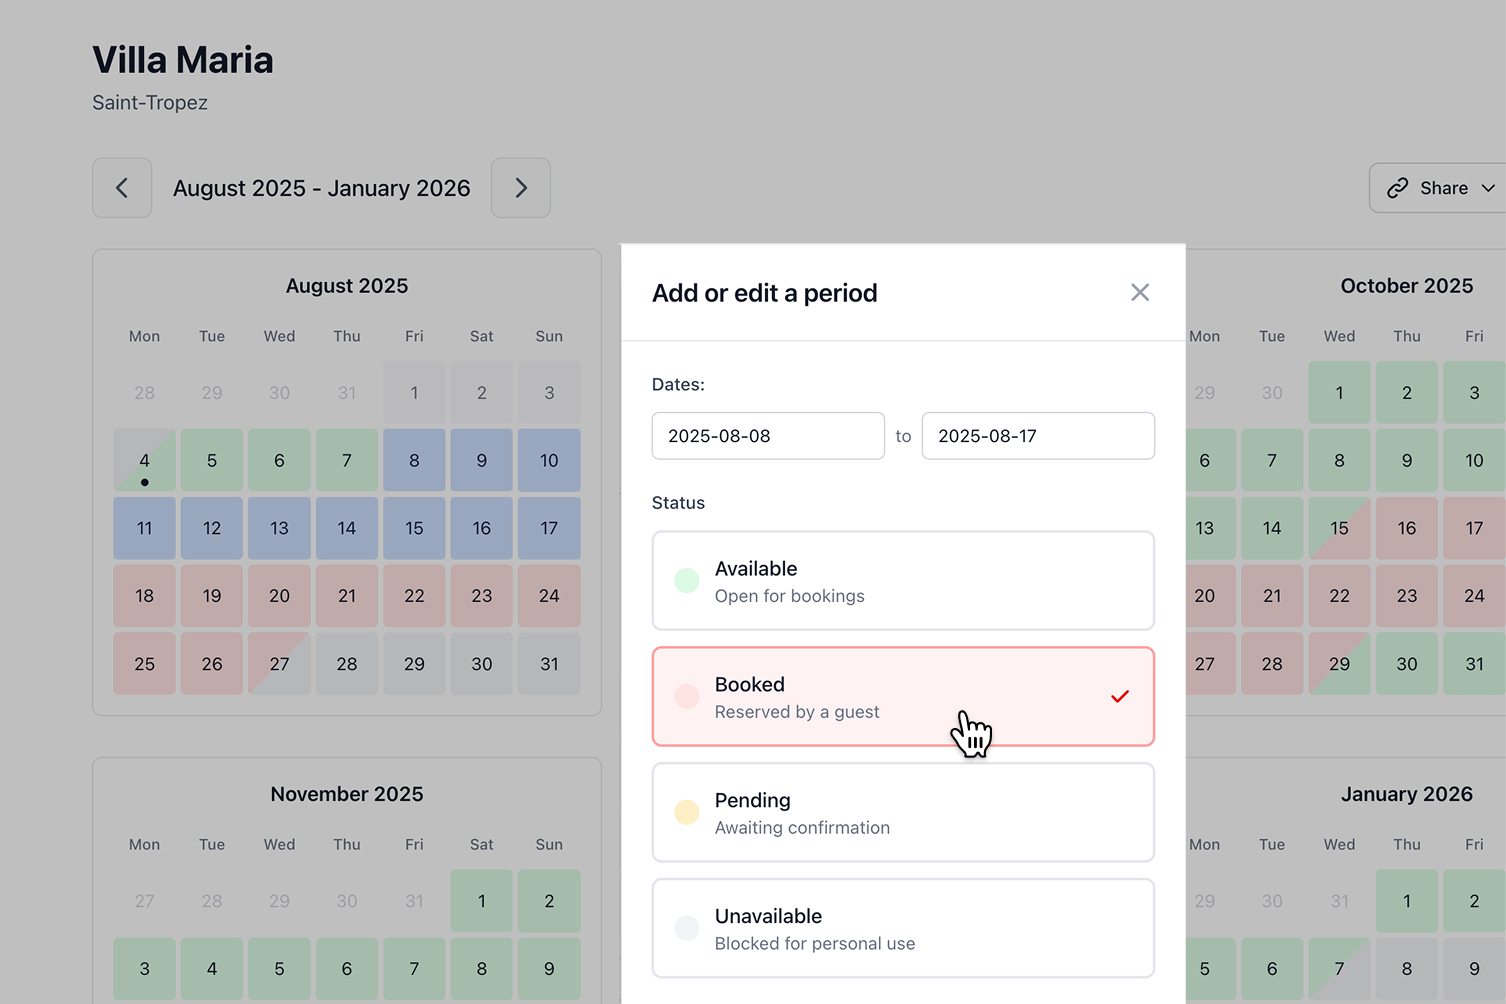Select August 4 with today dot
The height and width of the screenshot is (1004, 1506).
tap(145, 461)
